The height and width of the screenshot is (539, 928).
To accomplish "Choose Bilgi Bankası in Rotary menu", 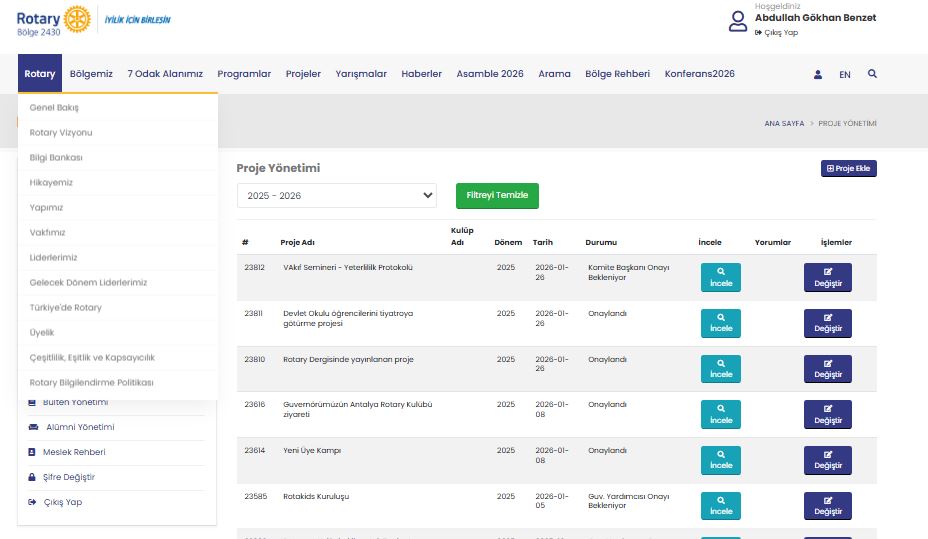I will (56, 157).
